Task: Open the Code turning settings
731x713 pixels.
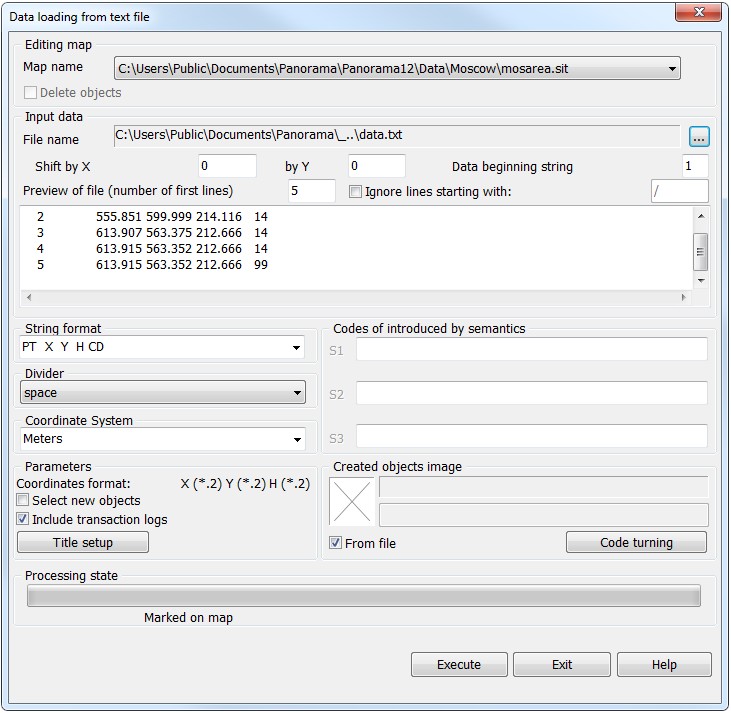Action: tap(636, 543)
